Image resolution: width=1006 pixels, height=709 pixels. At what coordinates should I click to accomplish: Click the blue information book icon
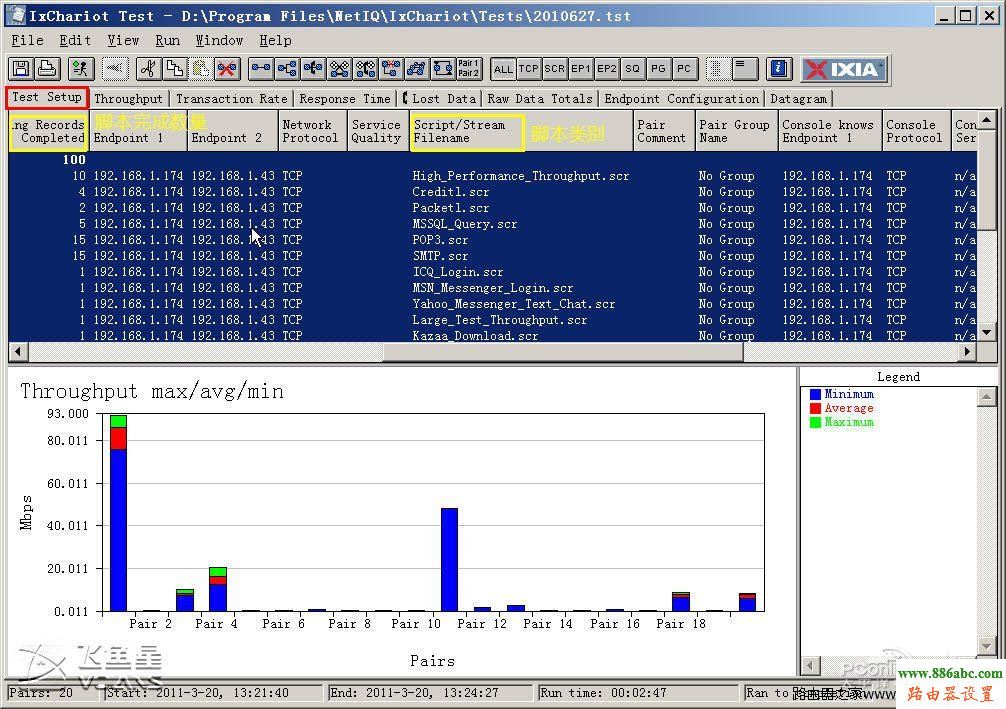click(x=779, y=69)
